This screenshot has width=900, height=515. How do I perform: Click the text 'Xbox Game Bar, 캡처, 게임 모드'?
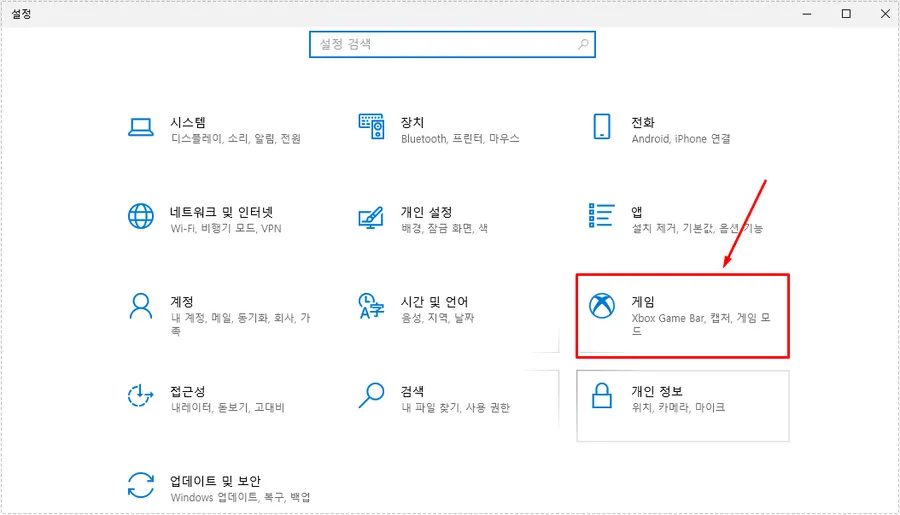(701, 324)
